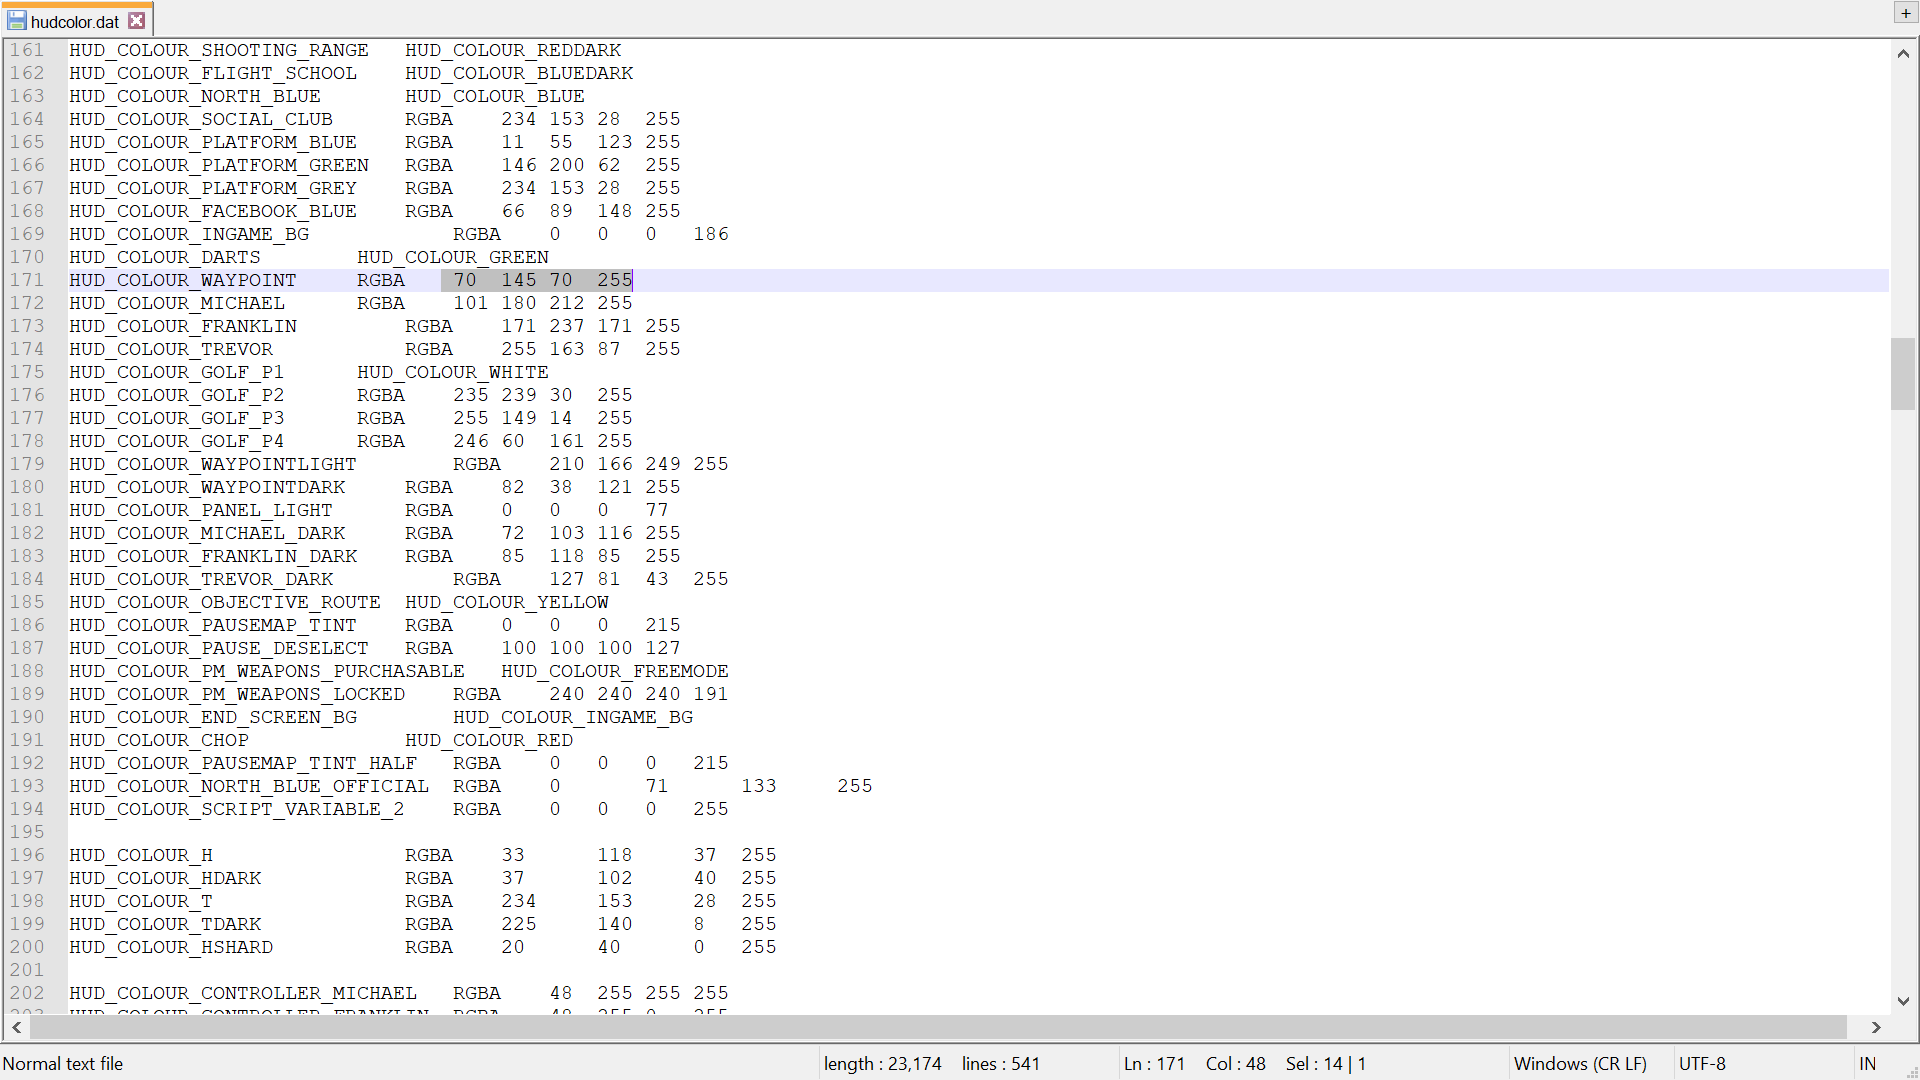Click the horizontal scrollbar left arrow

pyautogui.click(x=16, y=1027)
